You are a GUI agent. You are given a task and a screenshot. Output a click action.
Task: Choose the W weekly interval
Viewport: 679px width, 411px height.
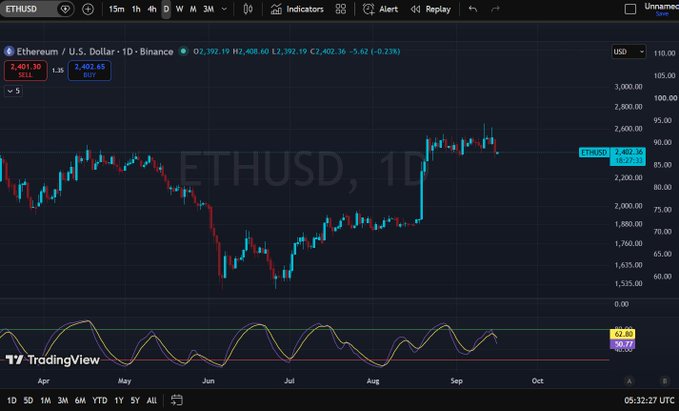tap(179, 9)
